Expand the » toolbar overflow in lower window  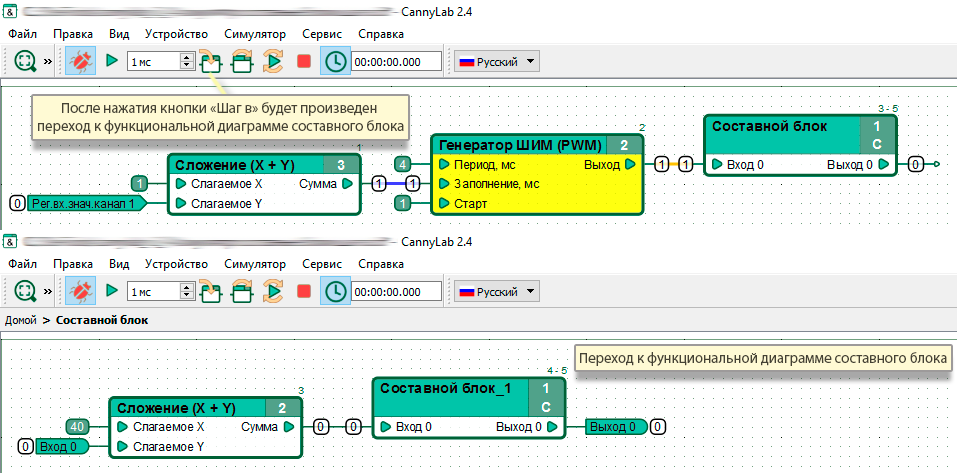[x=48, y=292]
